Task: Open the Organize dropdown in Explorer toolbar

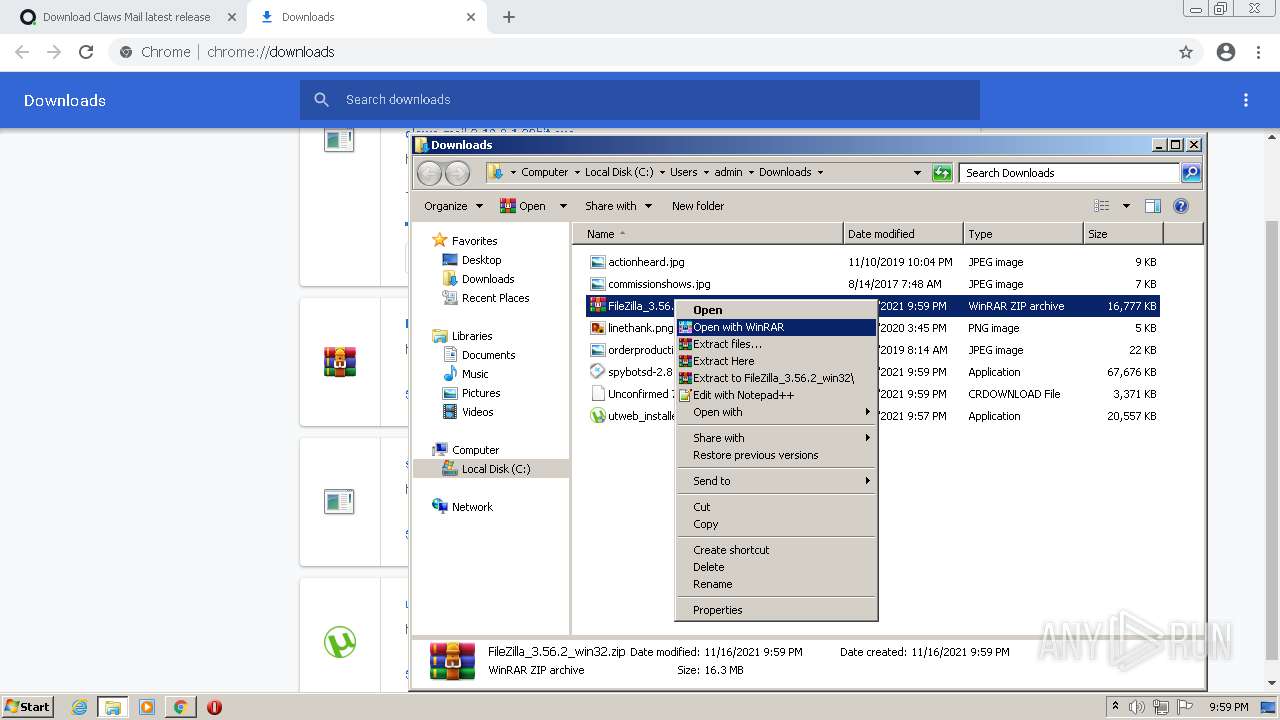Action: [453, 206]
